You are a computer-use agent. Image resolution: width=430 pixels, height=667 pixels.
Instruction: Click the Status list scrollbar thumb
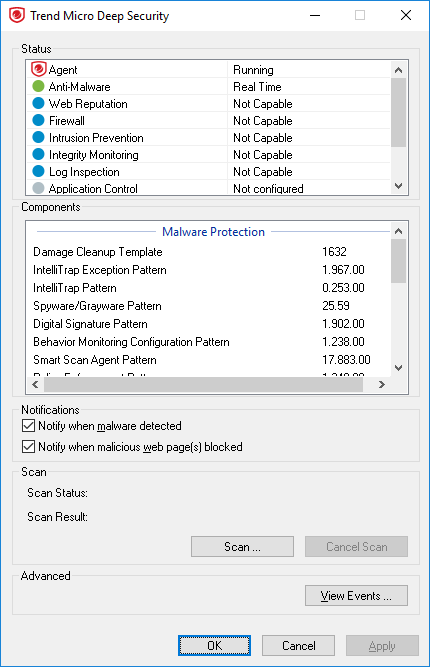click(x=399, y=112)
